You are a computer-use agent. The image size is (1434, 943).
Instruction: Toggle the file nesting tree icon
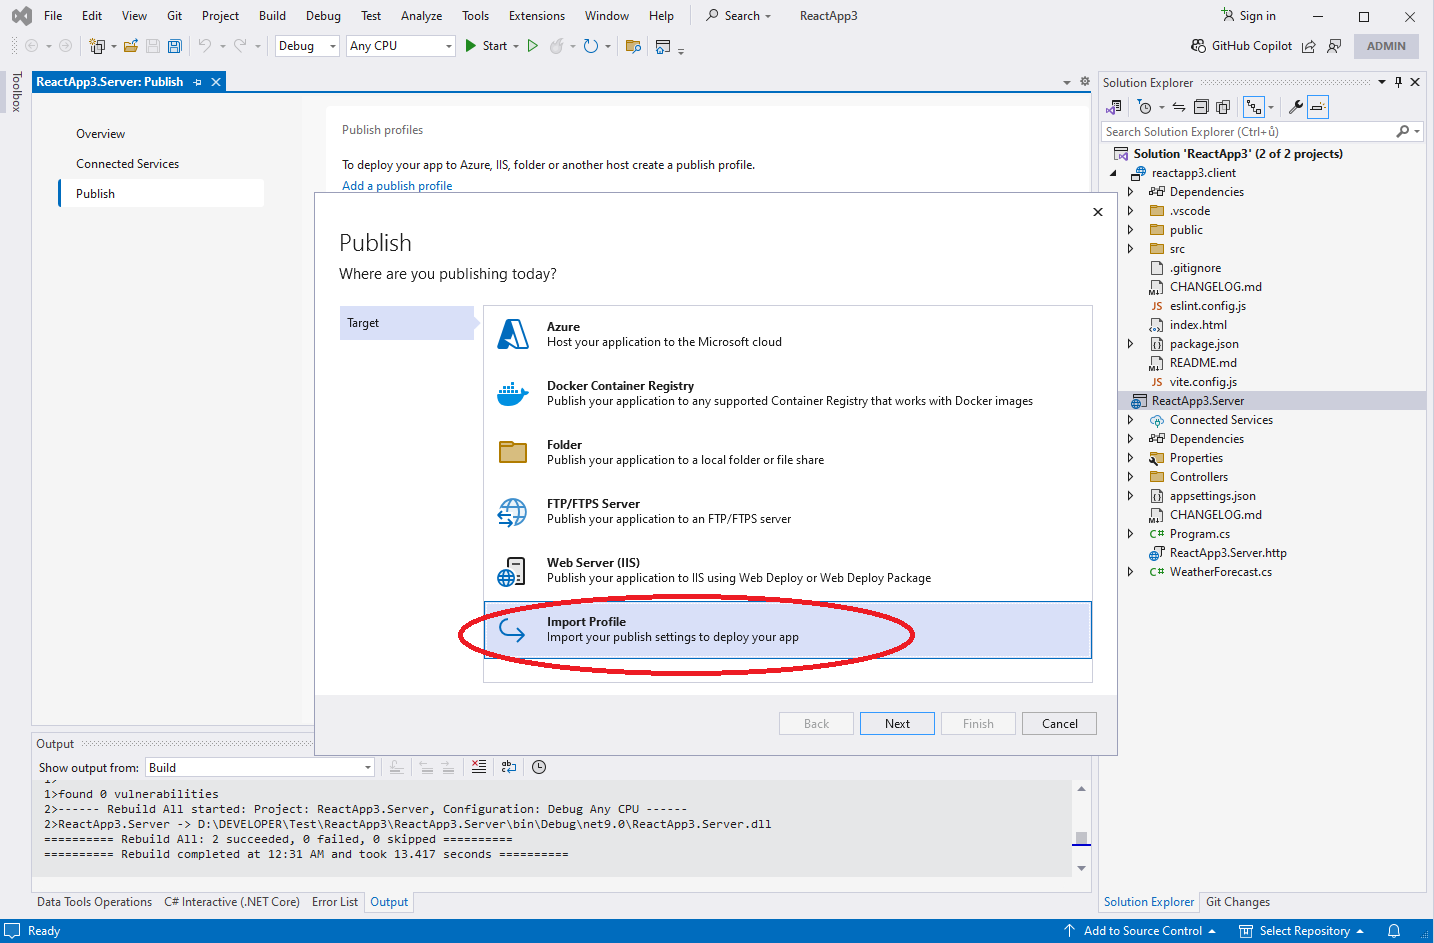tap(1254, 107)
